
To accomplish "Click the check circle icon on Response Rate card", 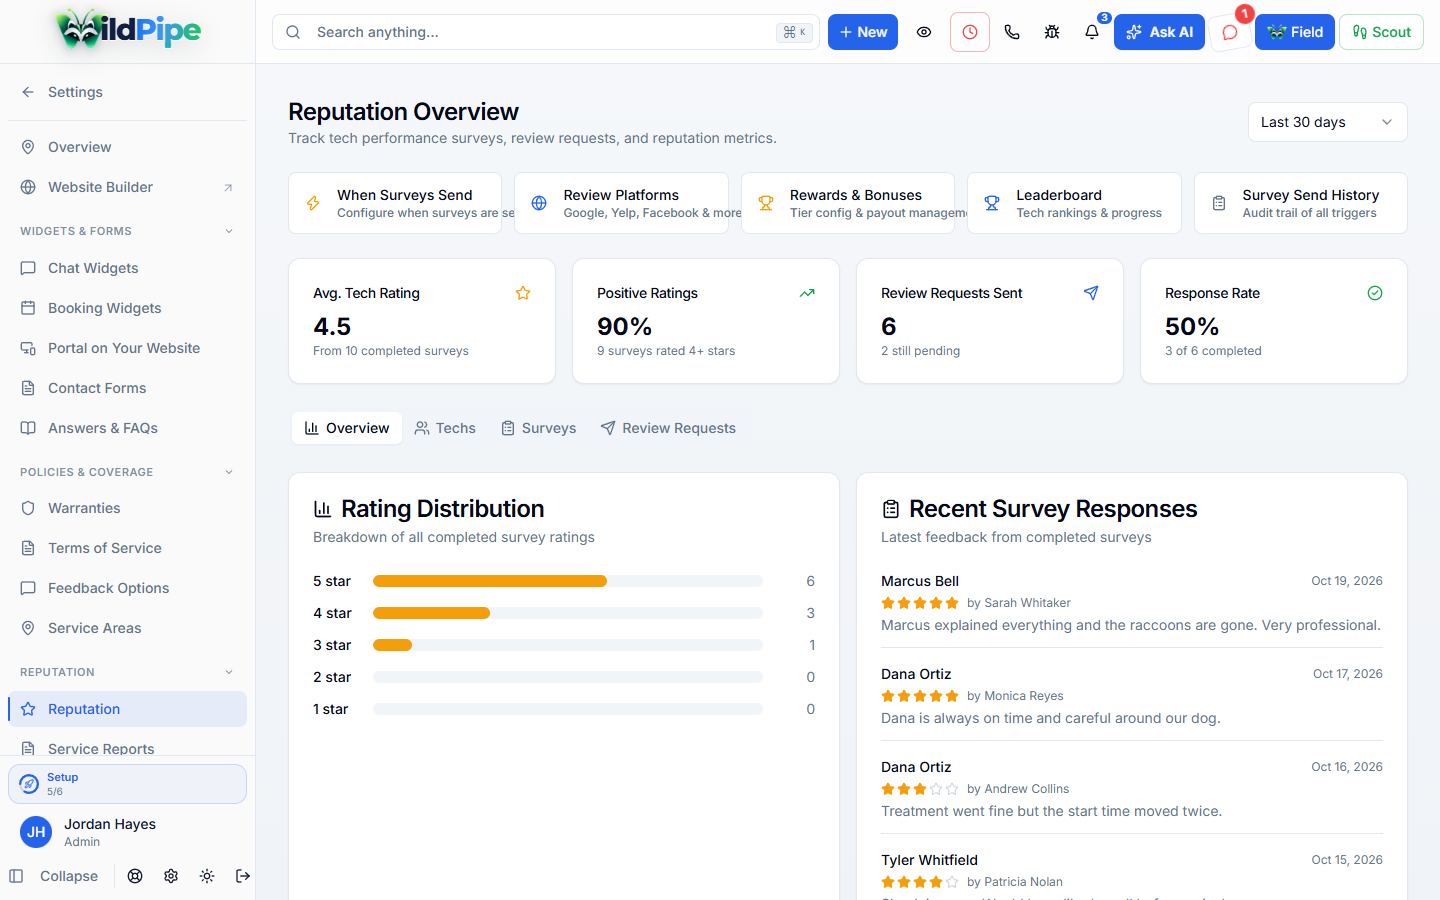I will [x=1375, y=293].
